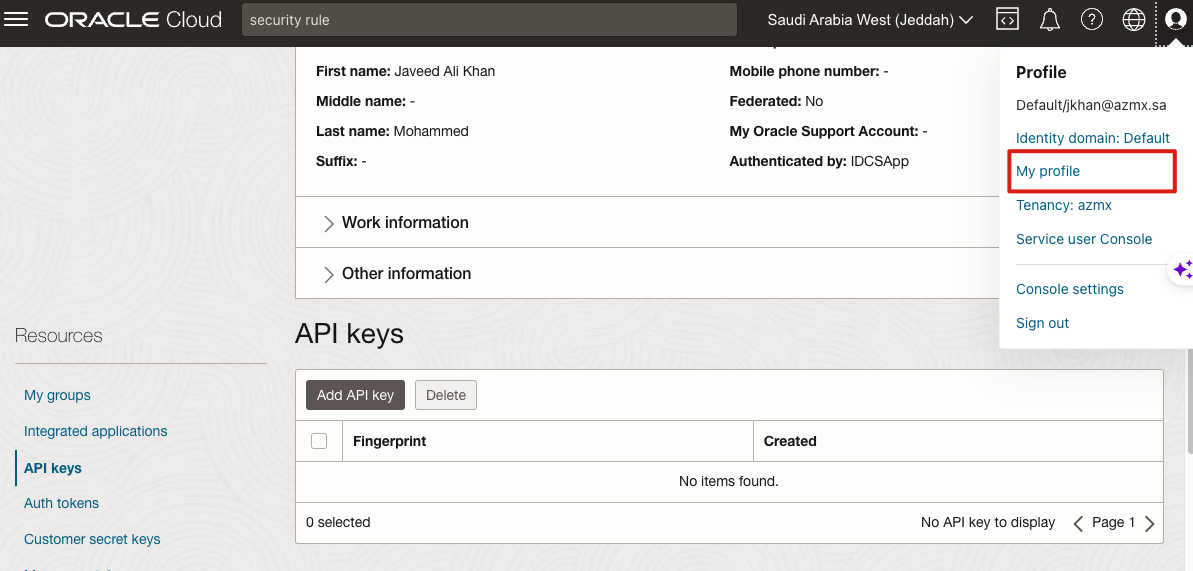Screen dimensions: 1193x571
Task: Open the Integrated applications link
Action: coord(95,431)
